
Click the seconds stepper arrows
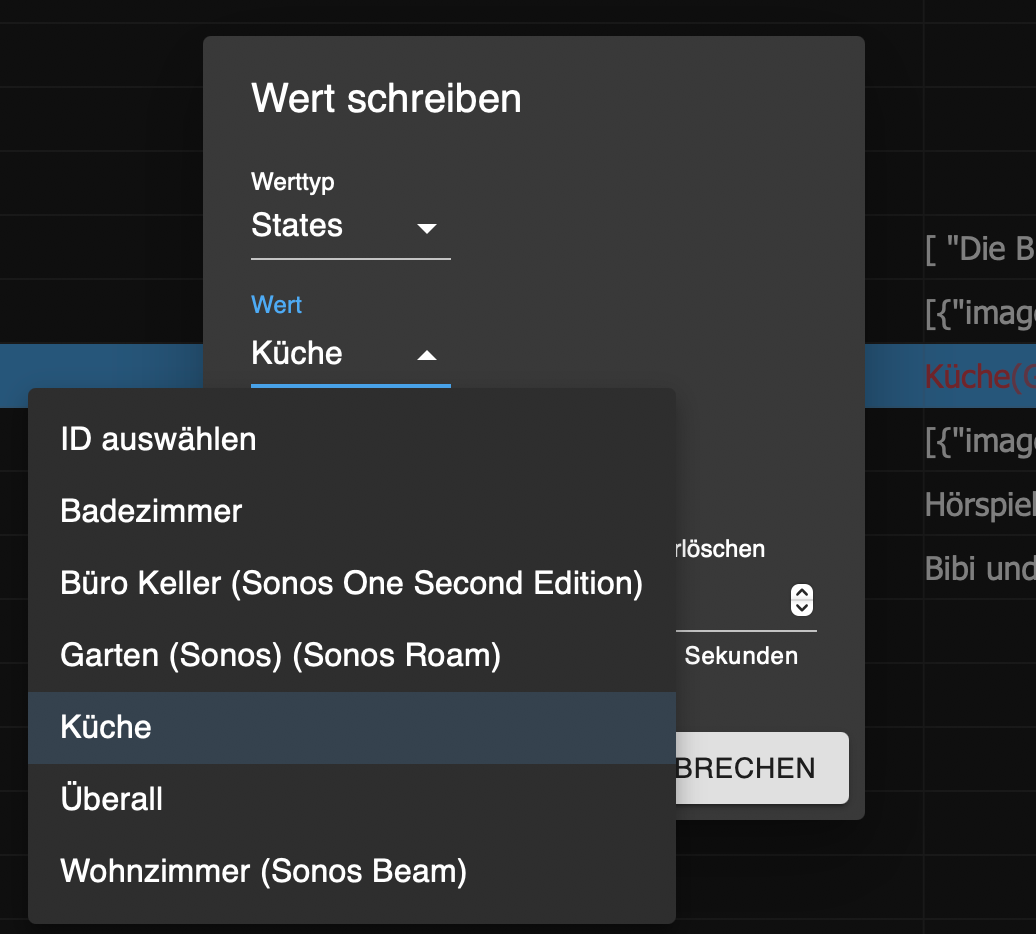(x=801, y=600)
